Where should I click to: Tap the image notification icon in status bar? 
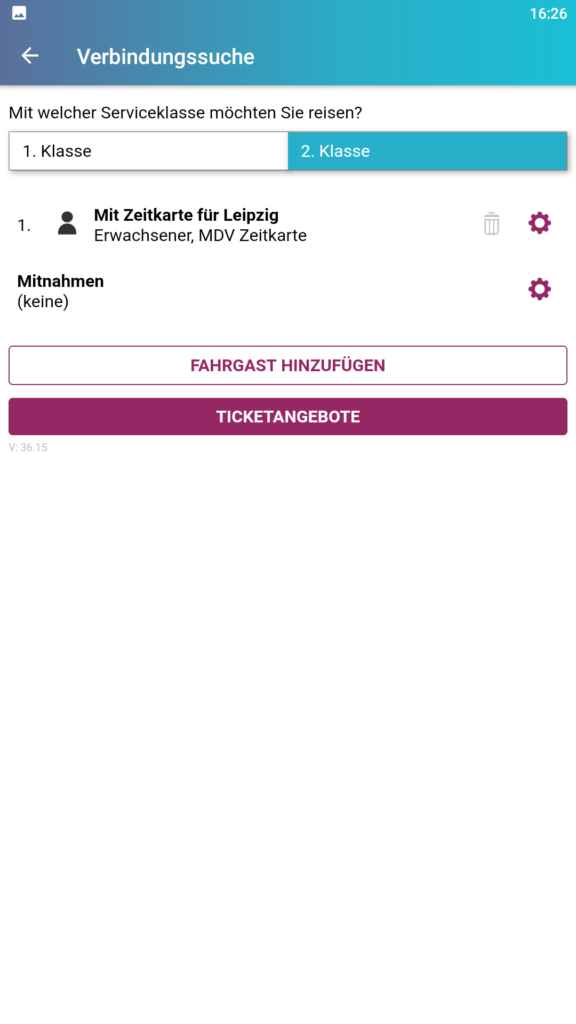[x=19, y=13]
